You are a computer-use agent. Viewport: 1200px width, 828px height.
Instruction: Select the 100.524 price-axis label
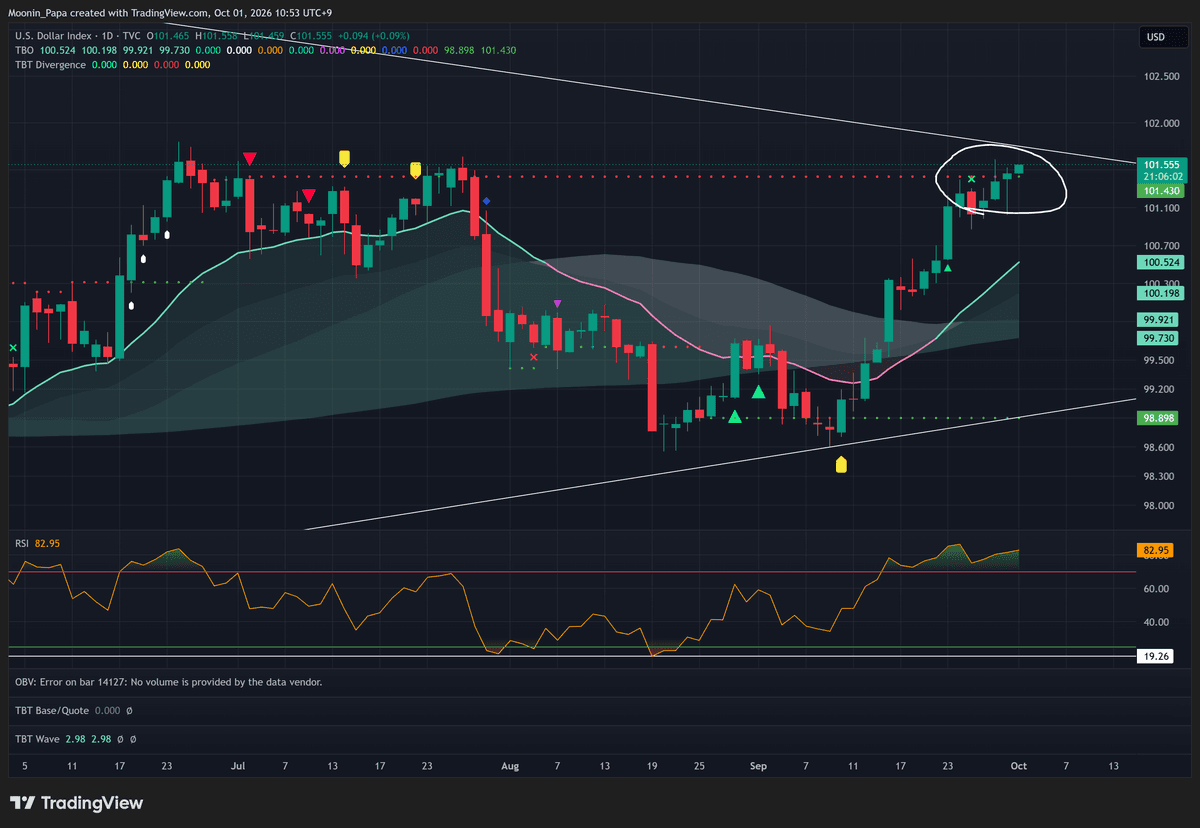[1160, 262]
